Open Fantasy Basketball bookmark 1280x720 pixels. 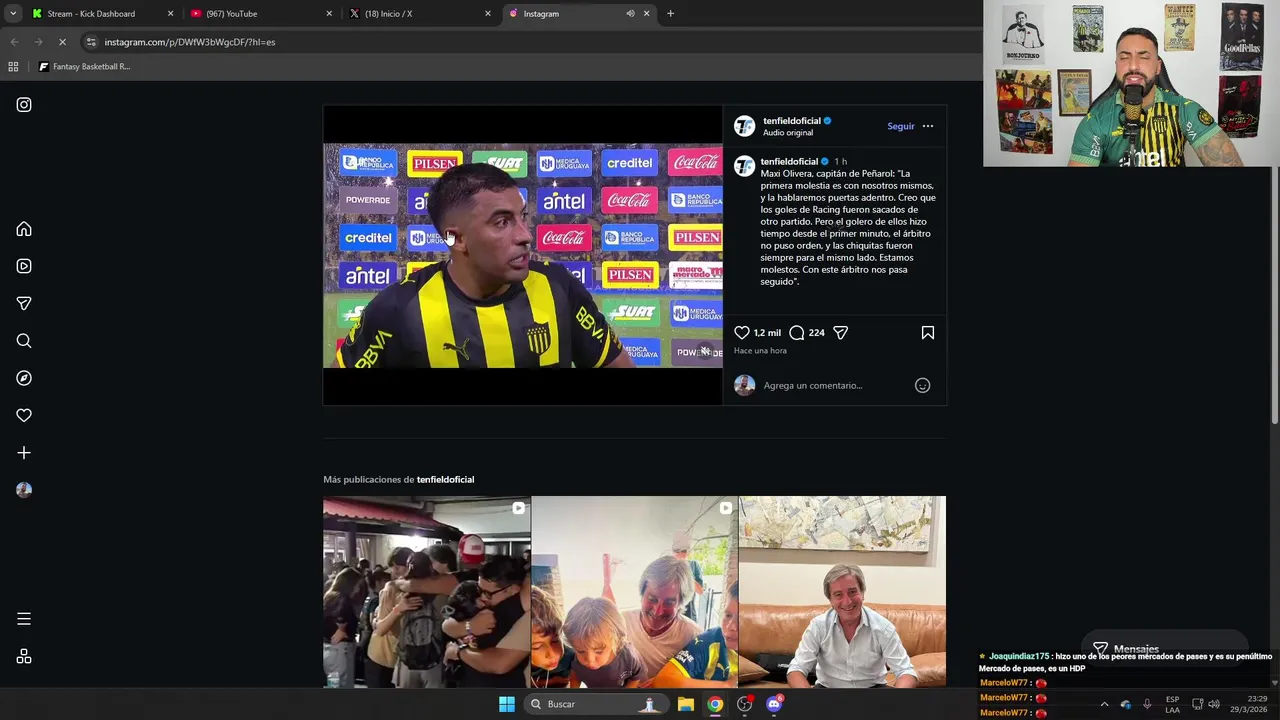pyautogui.click(x=84, y=67)
